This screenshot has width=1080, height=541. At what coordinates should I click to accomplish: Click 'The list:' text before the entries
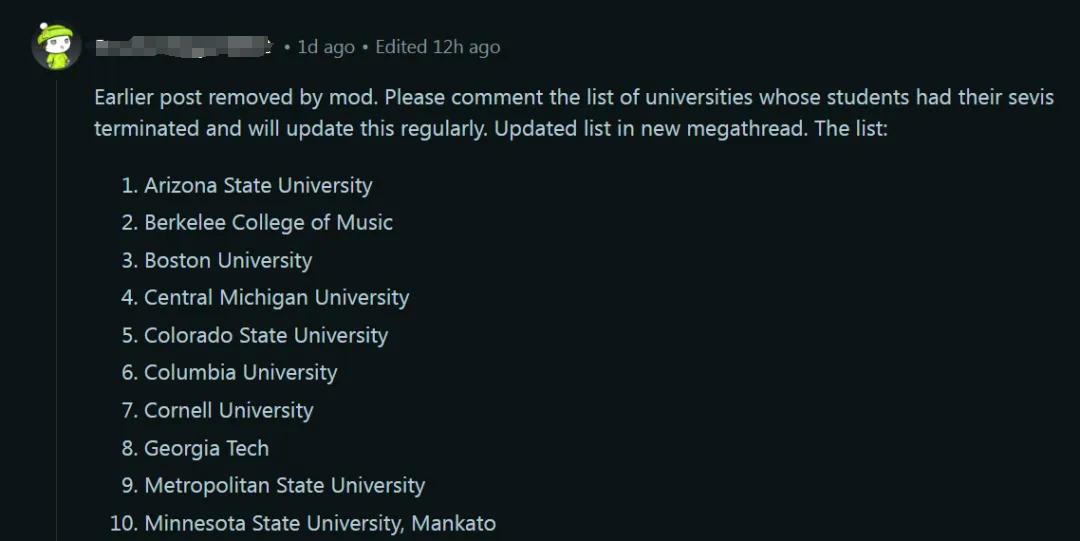[x=851, y=129]
